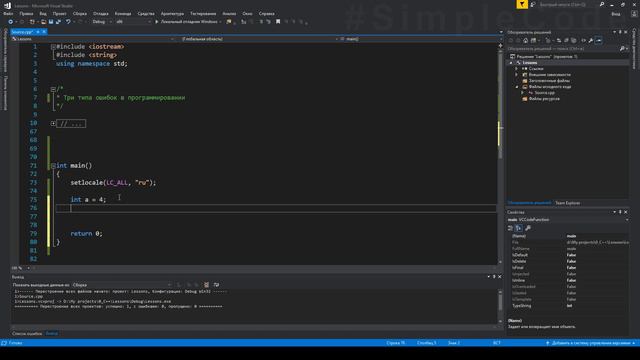This screenshot has height=360, width=640.
Task: Click the Save All toolbar icon
Action: coord(58,22)
